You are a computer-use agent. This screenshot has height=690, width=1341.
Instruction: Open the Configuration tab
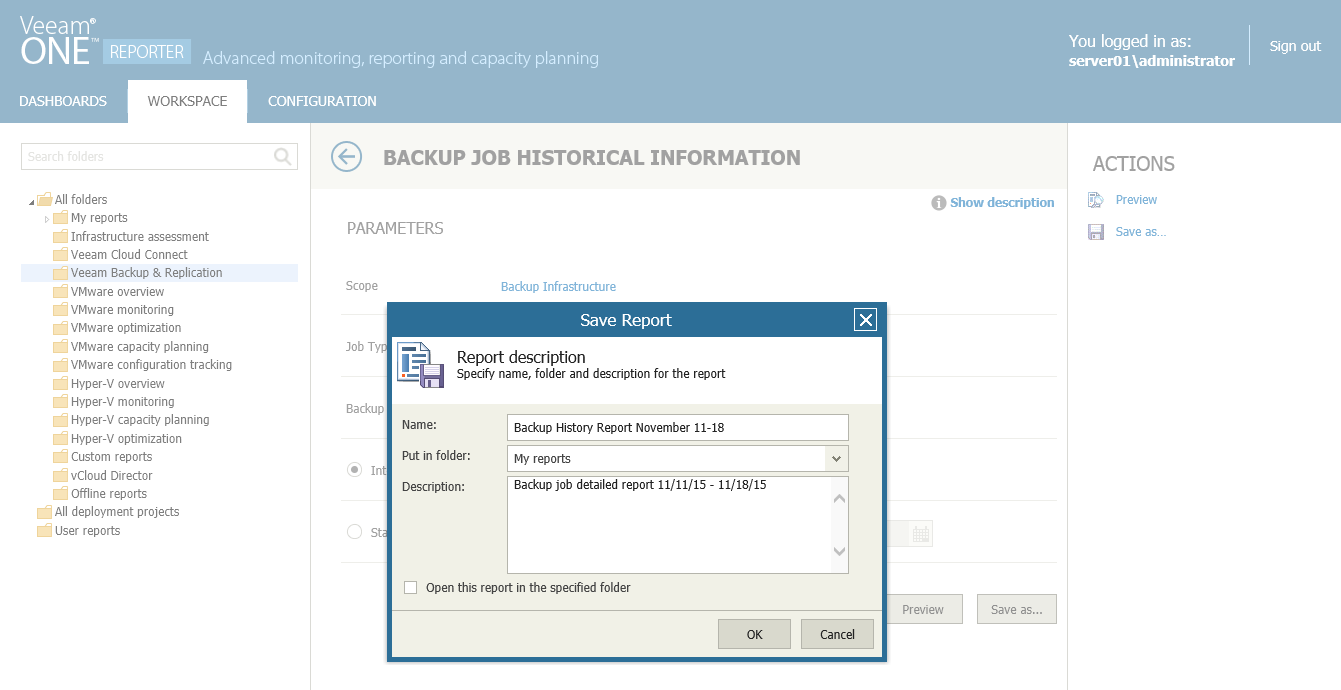pos(322,101)
